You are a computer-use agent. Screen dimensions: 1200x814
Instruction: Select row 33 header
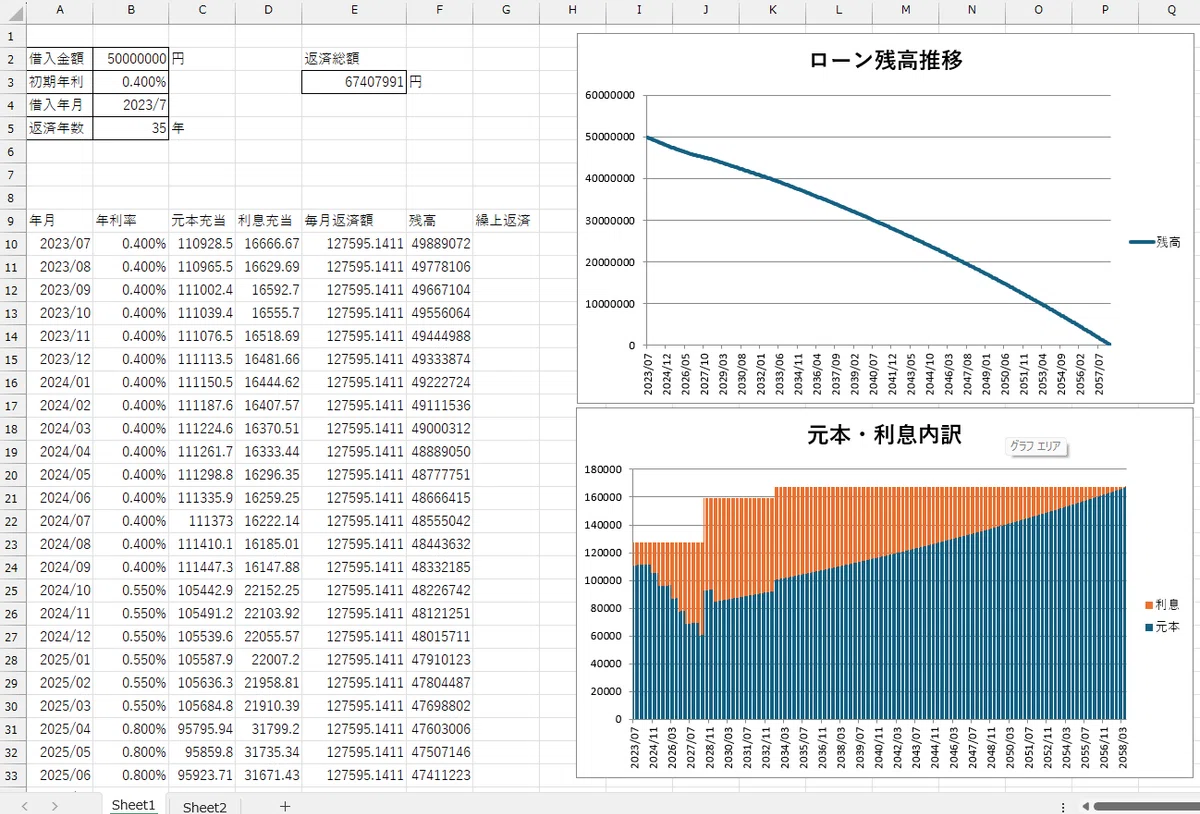[x=12, y=775]
